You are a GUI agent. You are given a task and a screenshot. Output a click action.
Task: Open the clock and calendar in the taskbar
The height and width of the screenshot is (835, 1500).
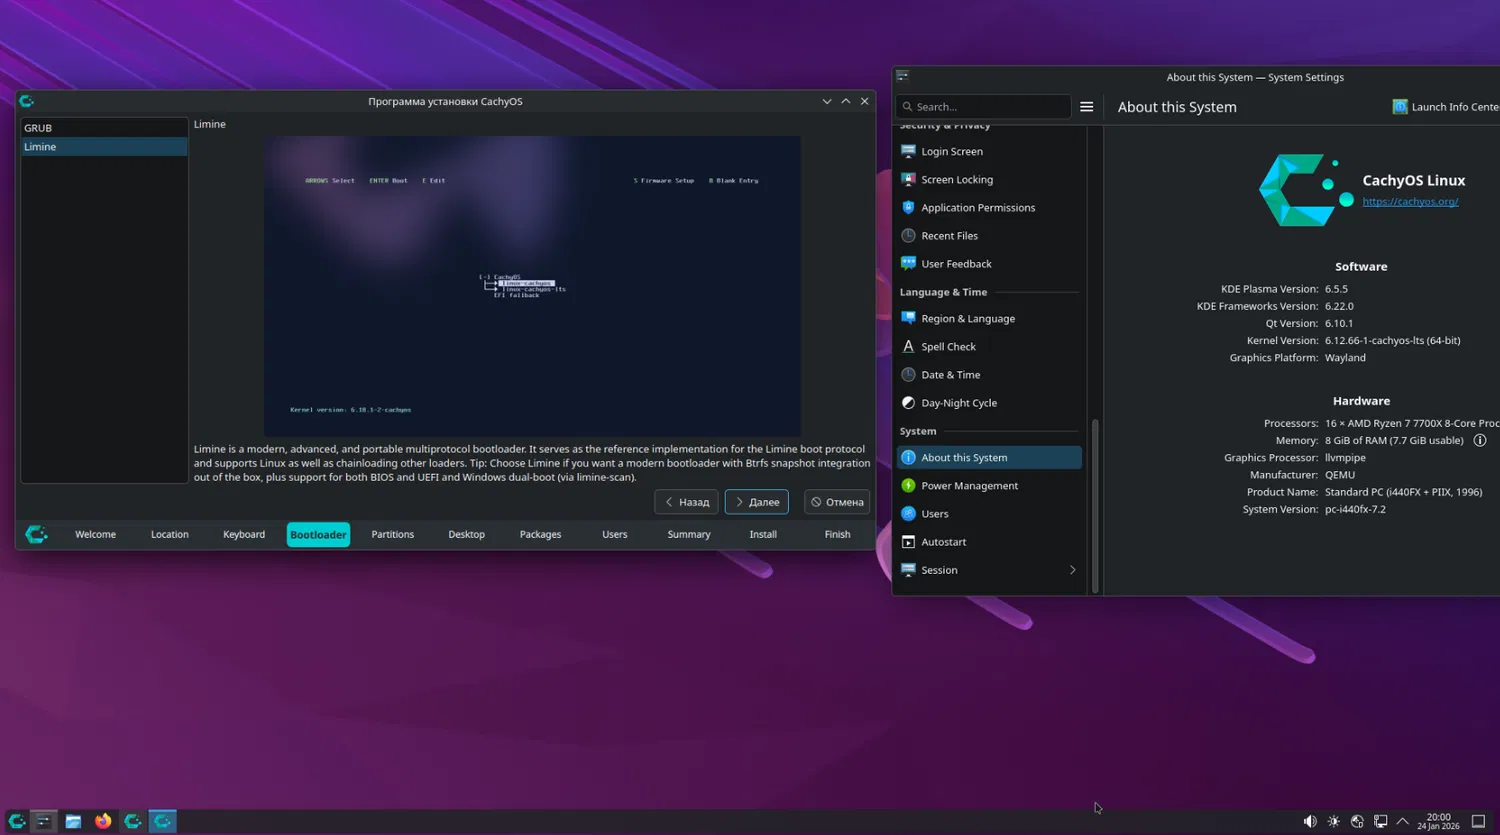(1438, 821)
